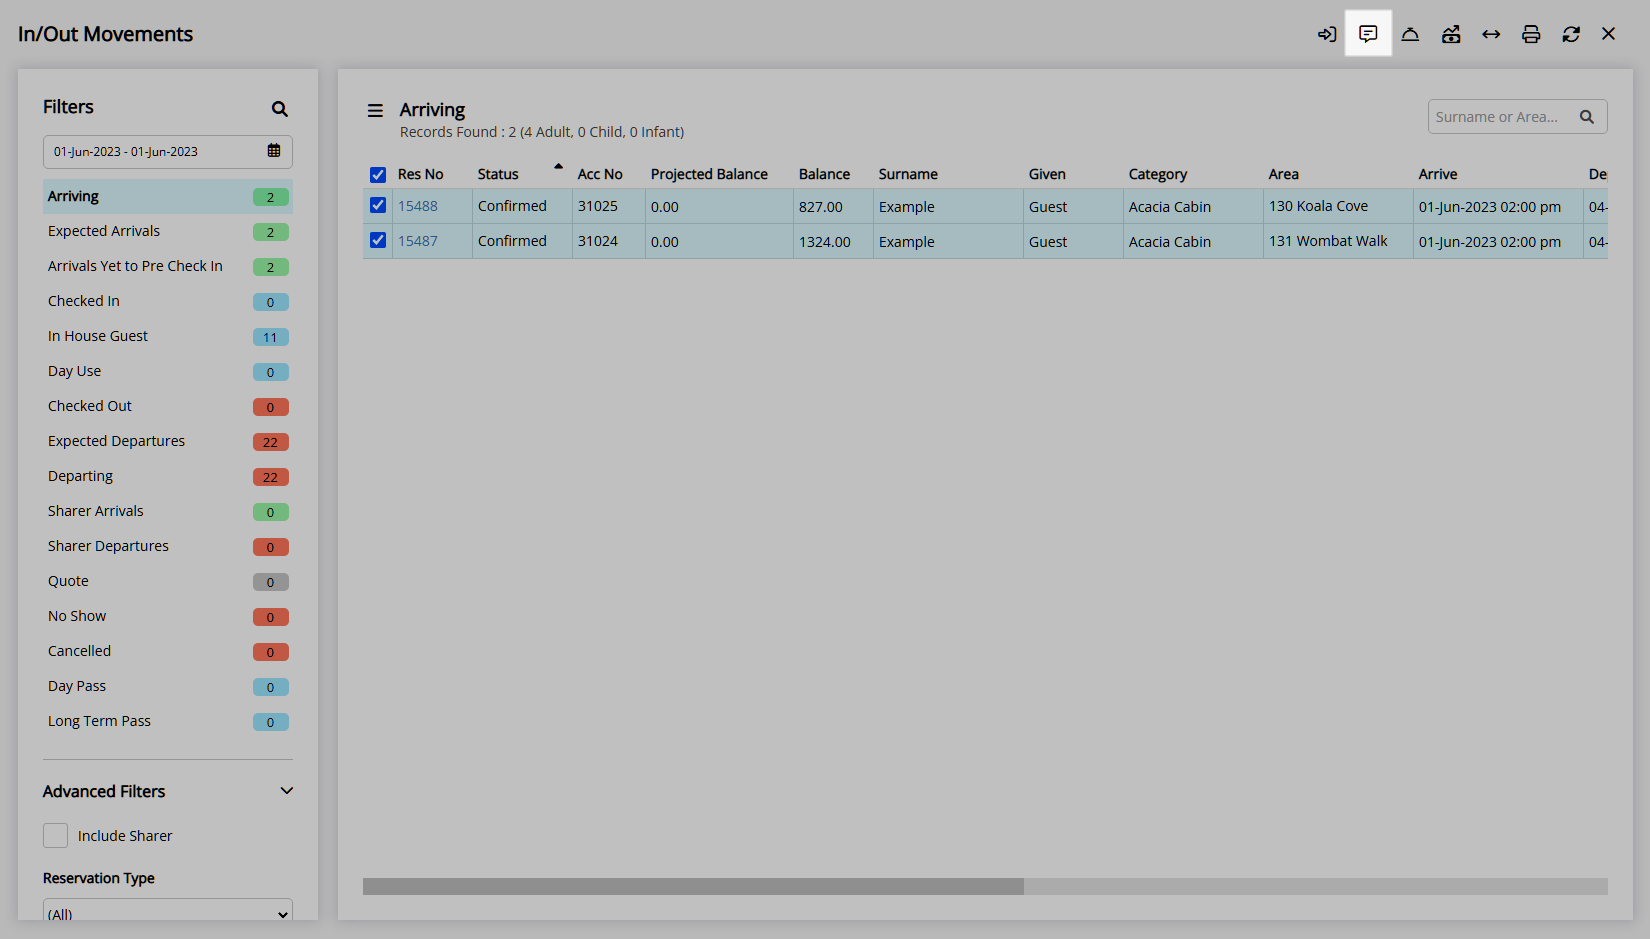This screenshot has width=1650, height=939.
Task: Select the Day Pass filter
Action: (x=168, y=686)
